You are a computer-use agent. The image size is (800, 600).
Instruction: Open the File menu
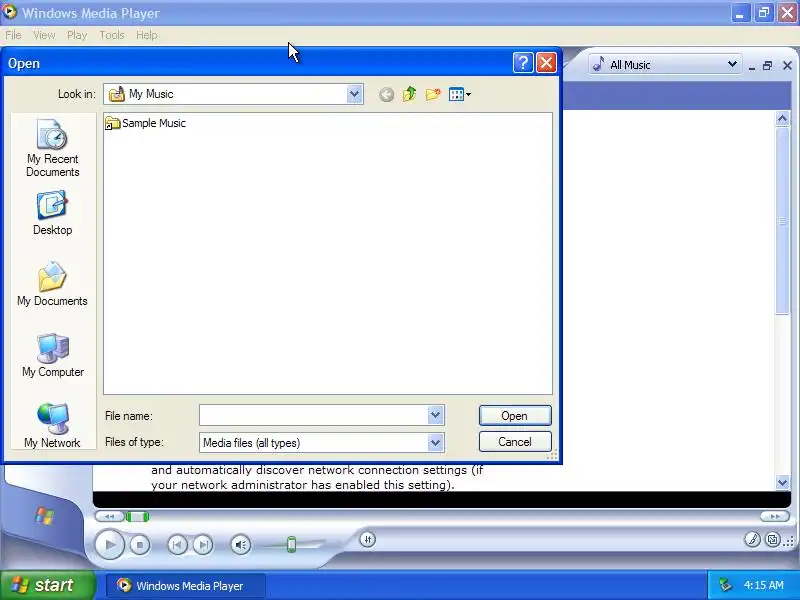tap(13, 35)
